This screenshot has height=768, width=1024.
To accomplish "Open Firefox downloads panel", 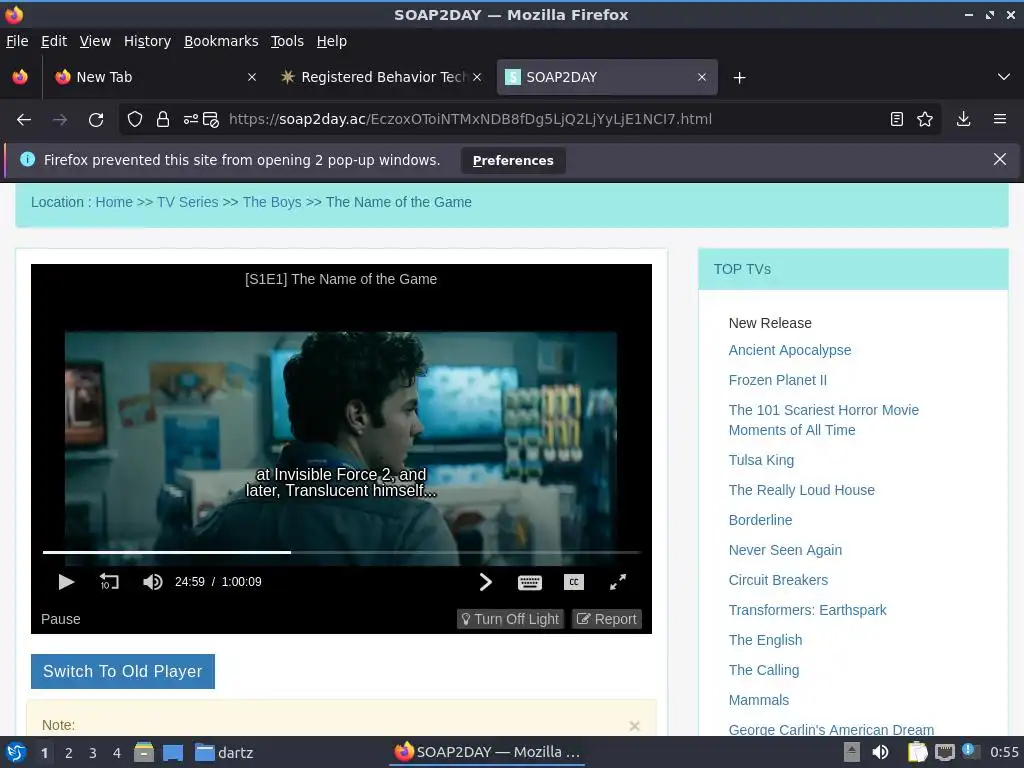I will (x=963, y=120).
